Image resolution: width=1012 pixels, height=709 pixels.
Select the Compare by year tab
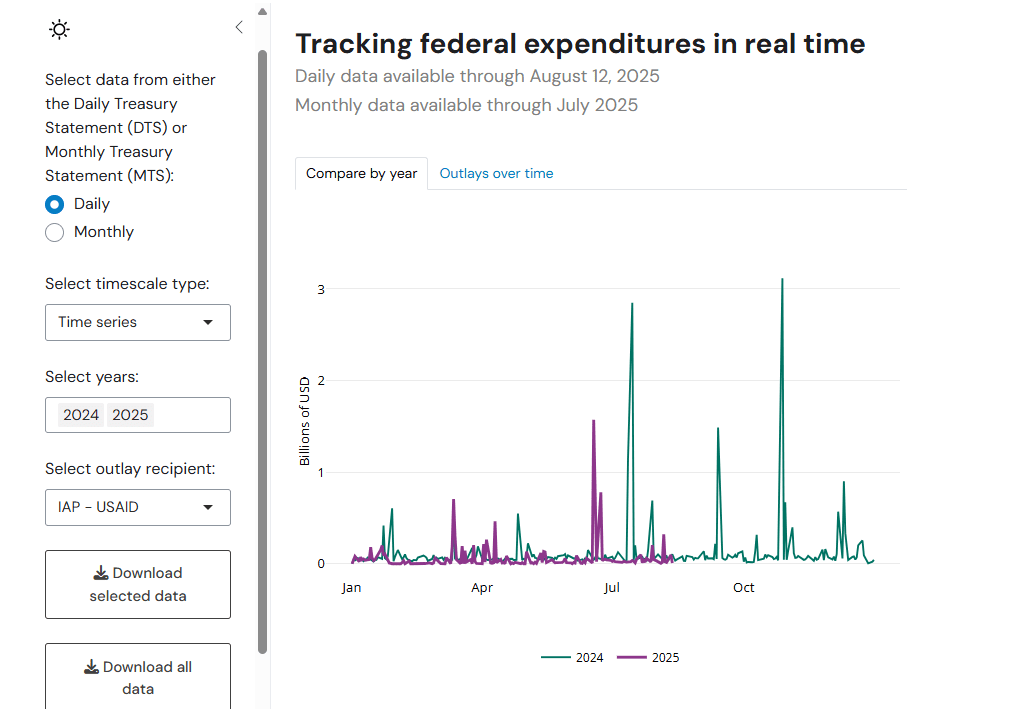pos(361,173)
